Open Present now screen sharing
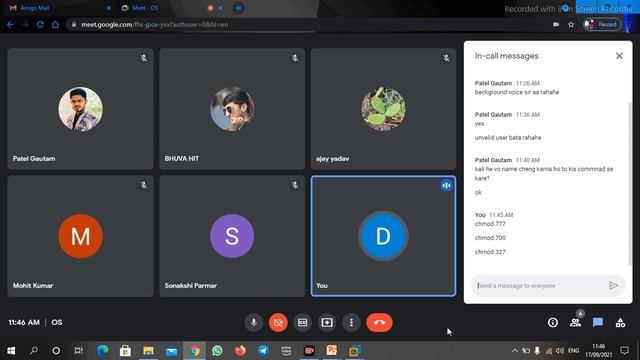Viewport: 640px width, 360px height. 327,322
